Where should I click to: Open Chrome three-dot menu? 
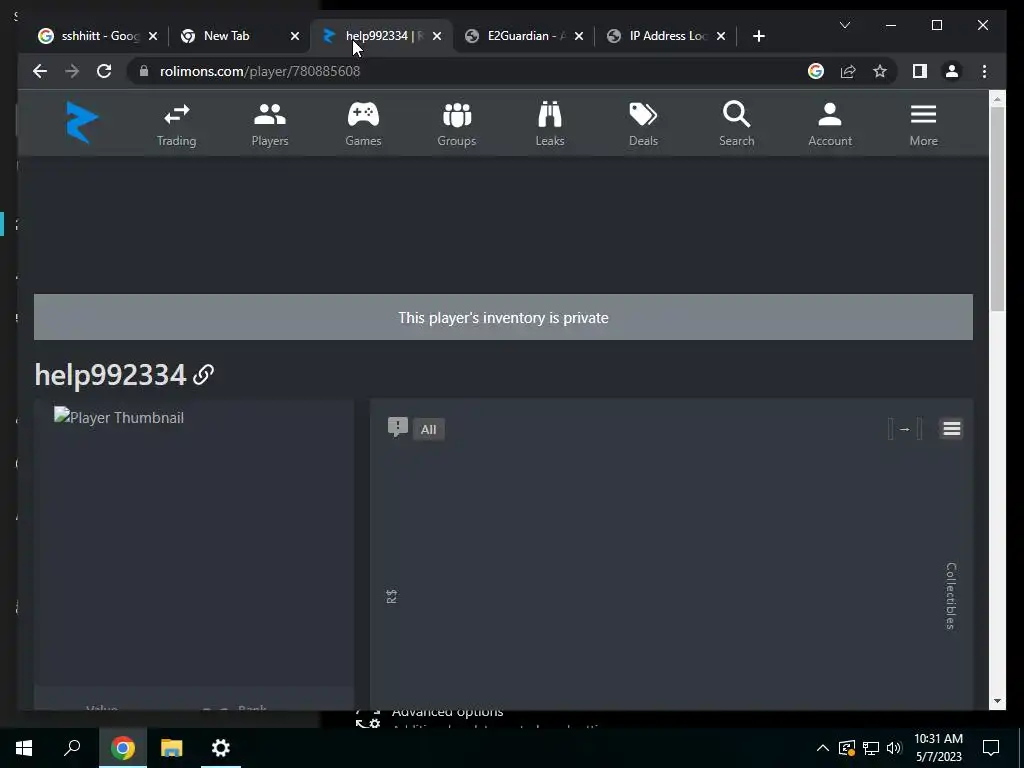984,71
